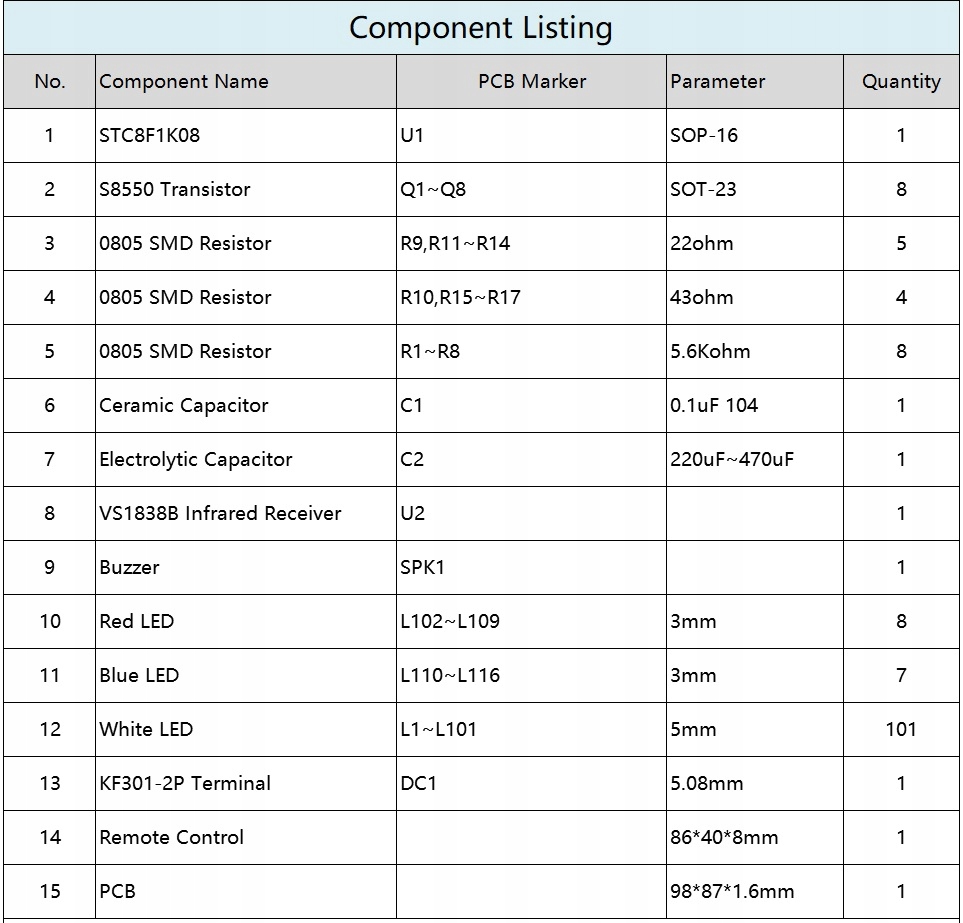Click the L110~L116 marker cell
This screenshot has width=963, height=923.
[450, 676]
